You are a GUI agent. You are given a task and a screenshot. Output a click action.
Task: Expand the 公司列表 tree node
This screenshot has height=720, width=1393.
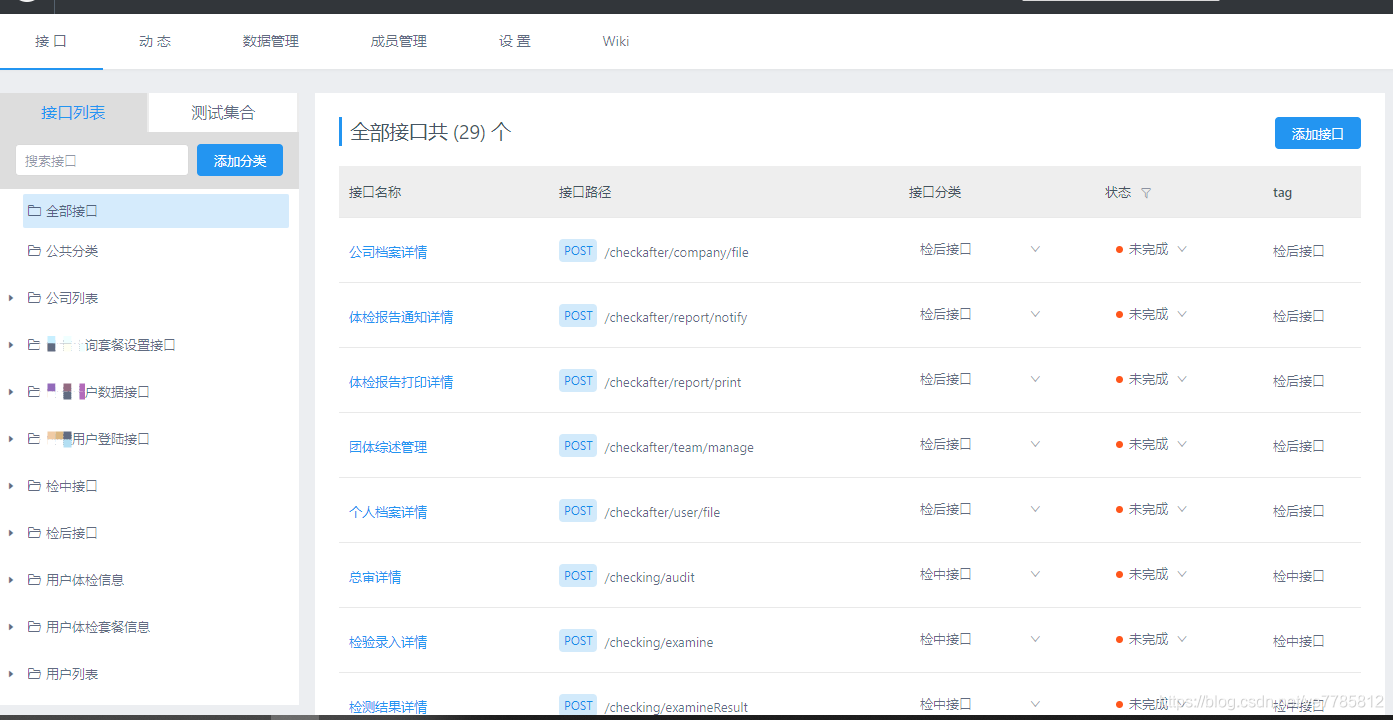click(x=11, y=298)
